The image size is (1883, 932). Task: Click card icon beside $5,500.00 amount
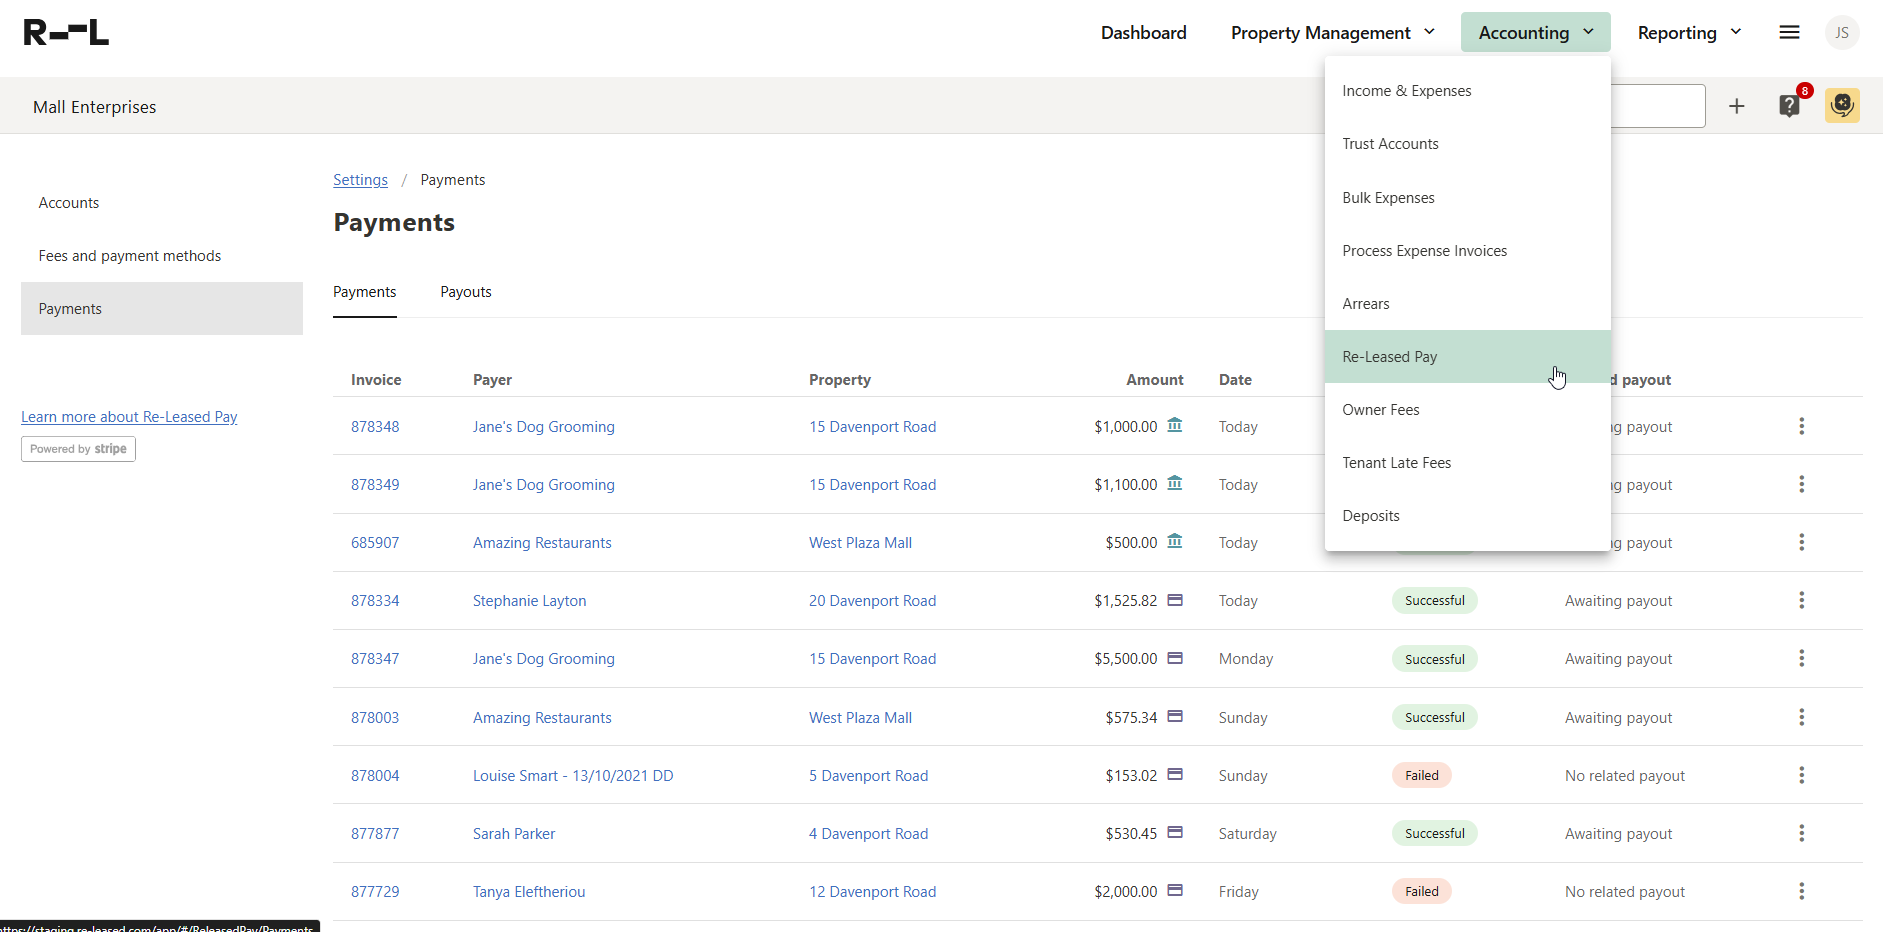point(1175,659)
